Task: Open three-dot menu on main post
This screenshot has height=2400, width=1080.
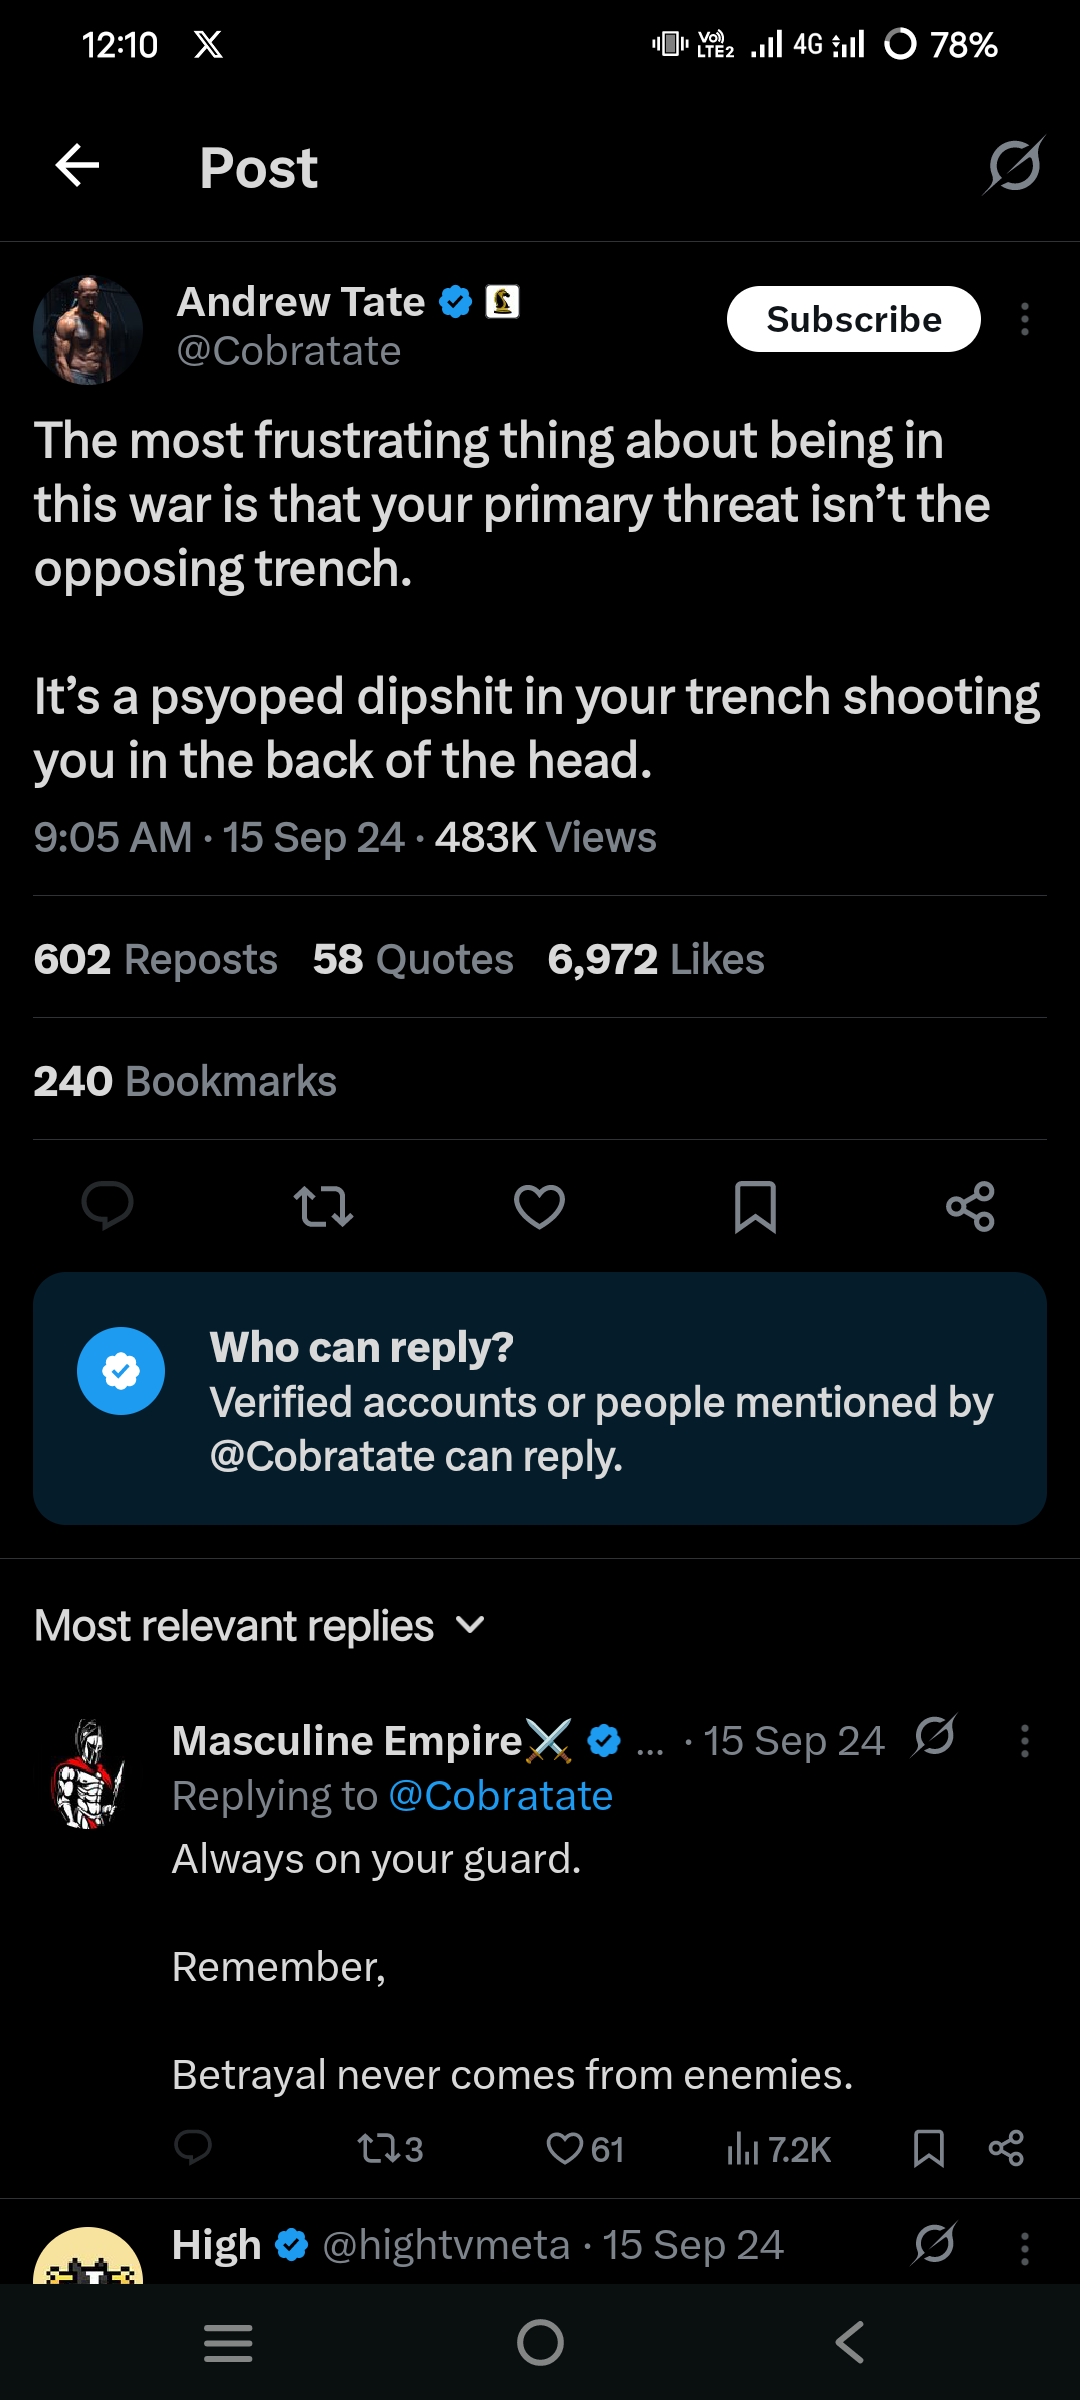Action: [1024, 319]
